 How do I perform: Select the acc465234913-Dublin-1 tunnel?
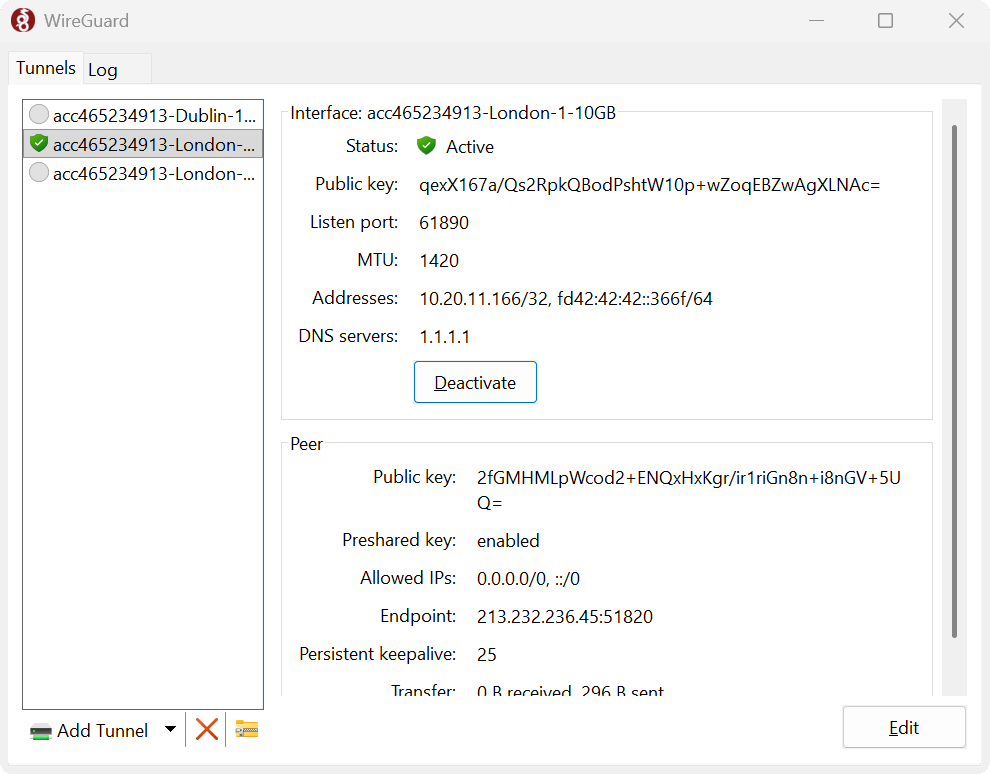[143, 115]
